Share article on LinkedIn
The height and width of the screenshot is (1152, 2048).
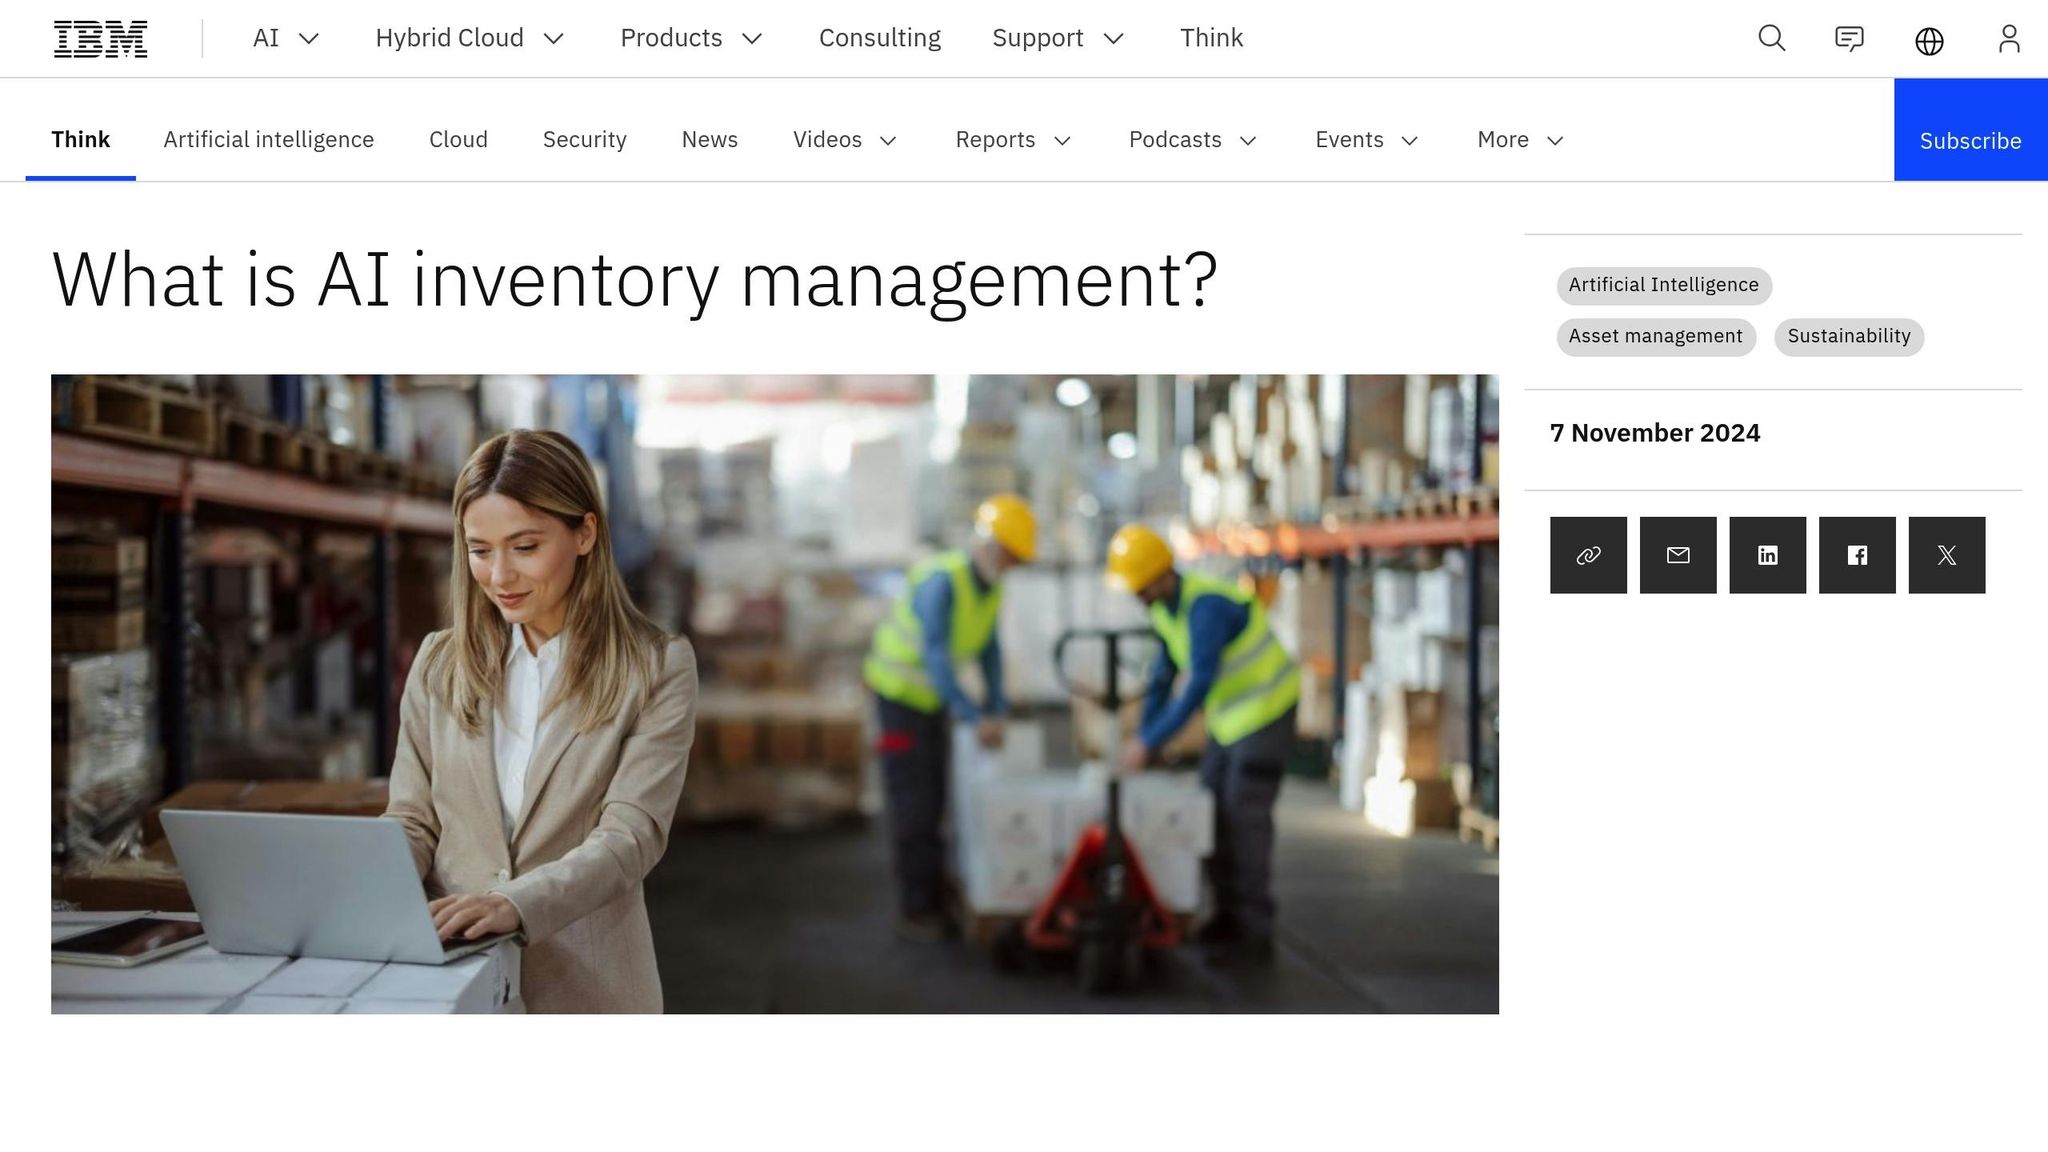click(x=1767, y=555)
